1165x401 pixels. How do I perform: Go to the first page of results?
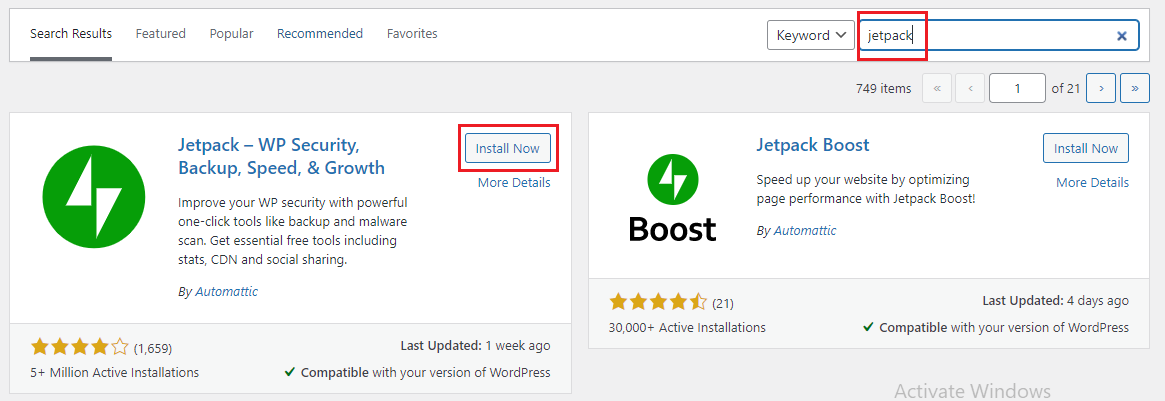tap(936, 88)
